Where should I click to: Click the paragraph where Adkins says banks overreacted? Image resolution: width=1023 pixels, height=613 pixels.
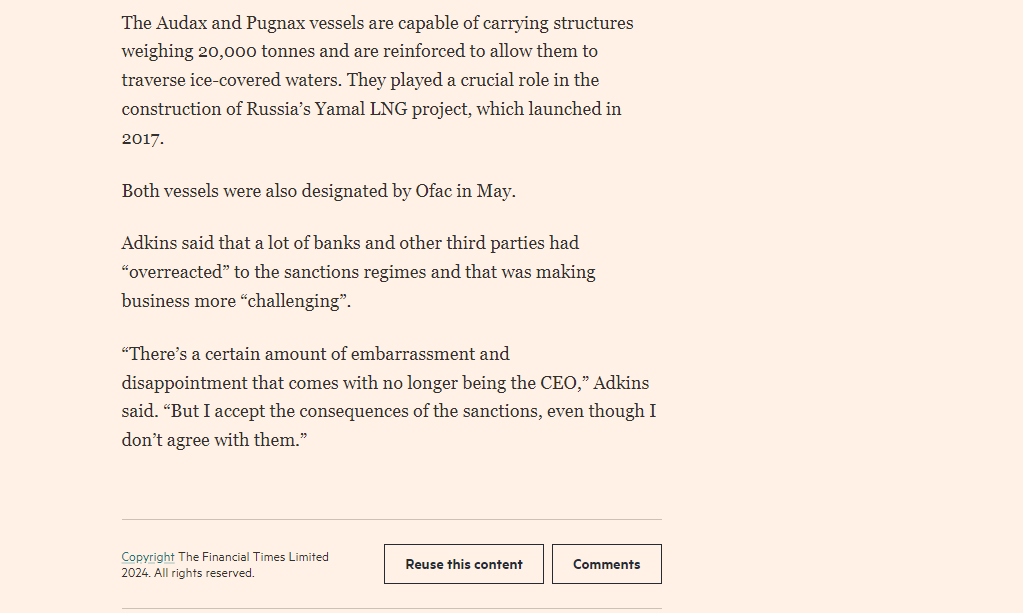(x=358, y=272)
